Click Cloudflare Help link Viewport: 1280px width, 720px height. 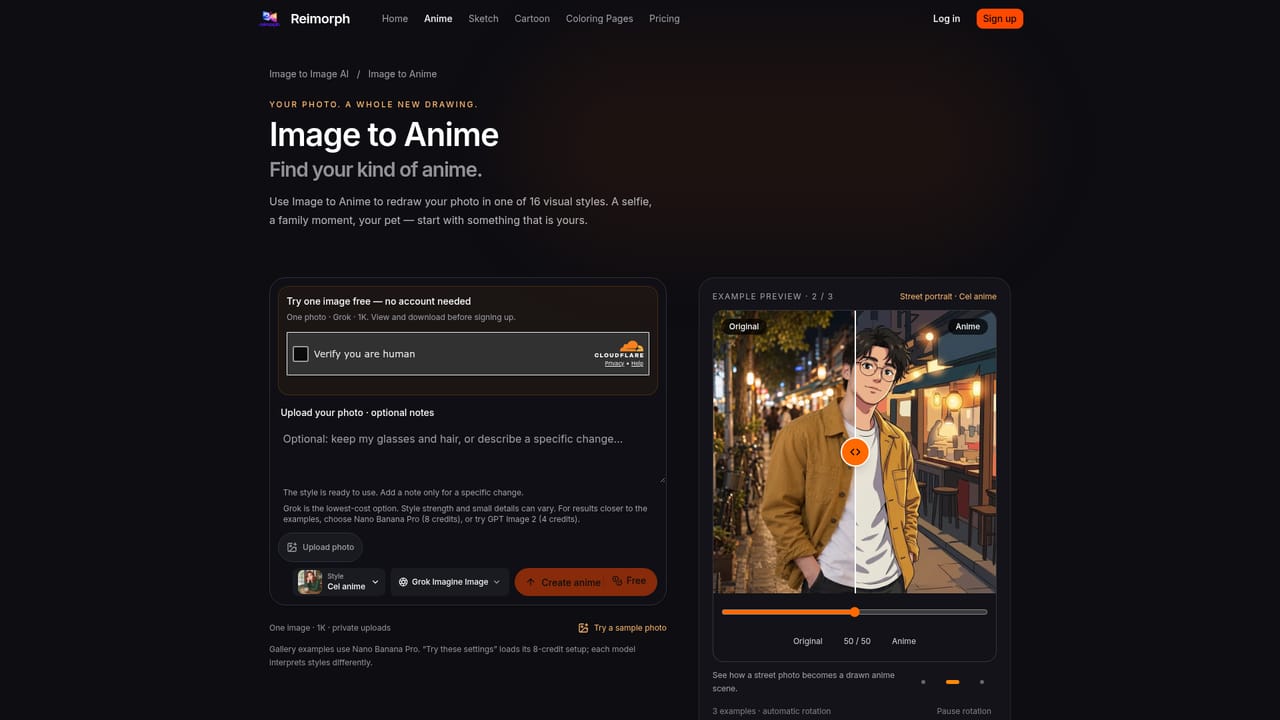[x=637, y=364]
